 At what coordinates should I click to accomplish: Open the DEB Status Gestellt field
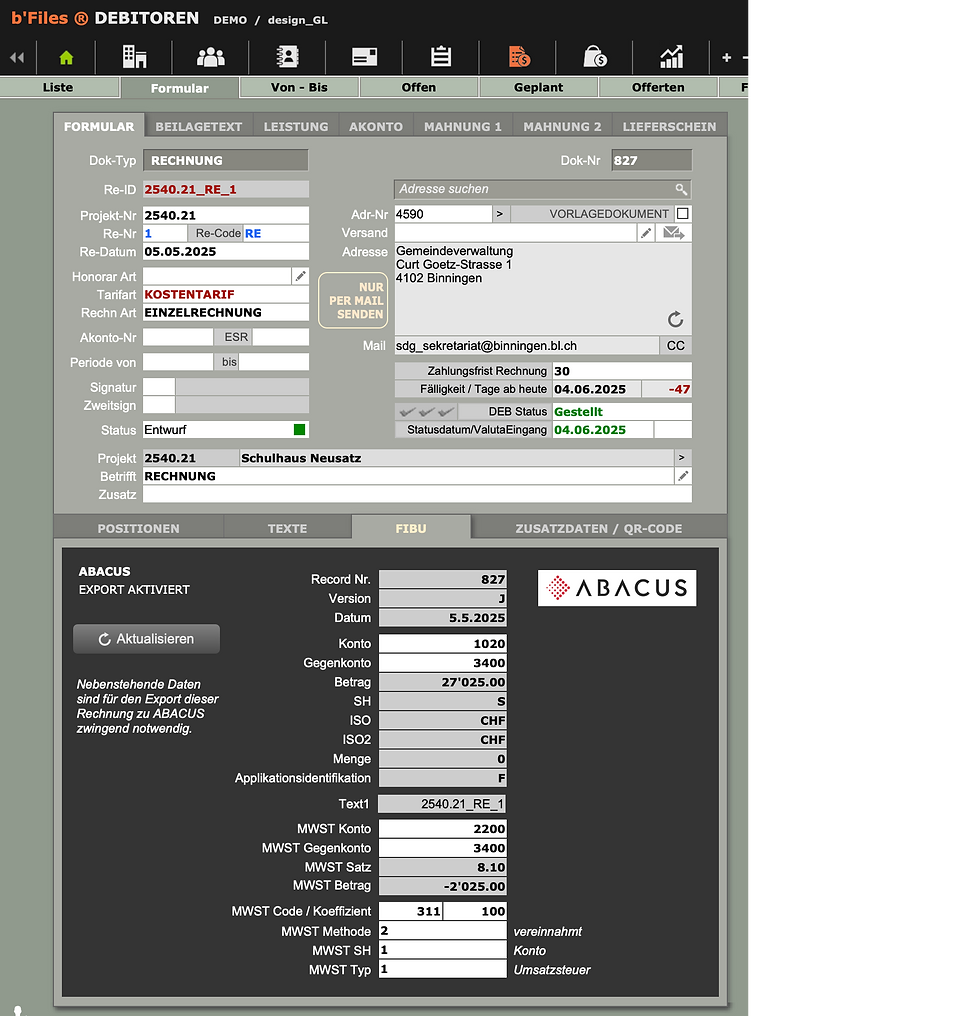pos(622,411)
